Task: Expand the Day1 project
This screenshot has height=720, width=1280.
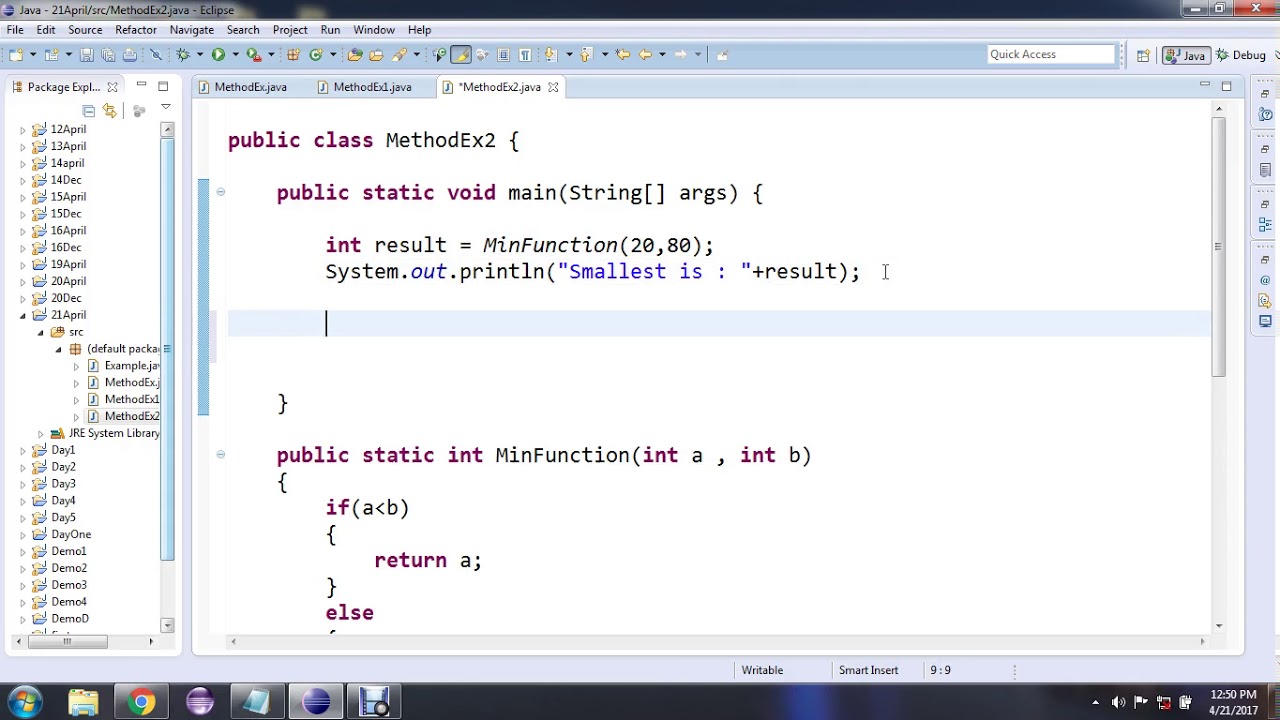Action: (23, 450)
